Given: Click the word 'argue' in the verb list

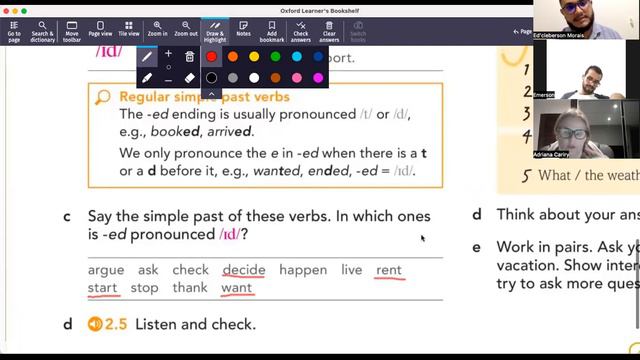Looking at the screenshot, I should tap(106, 271).
